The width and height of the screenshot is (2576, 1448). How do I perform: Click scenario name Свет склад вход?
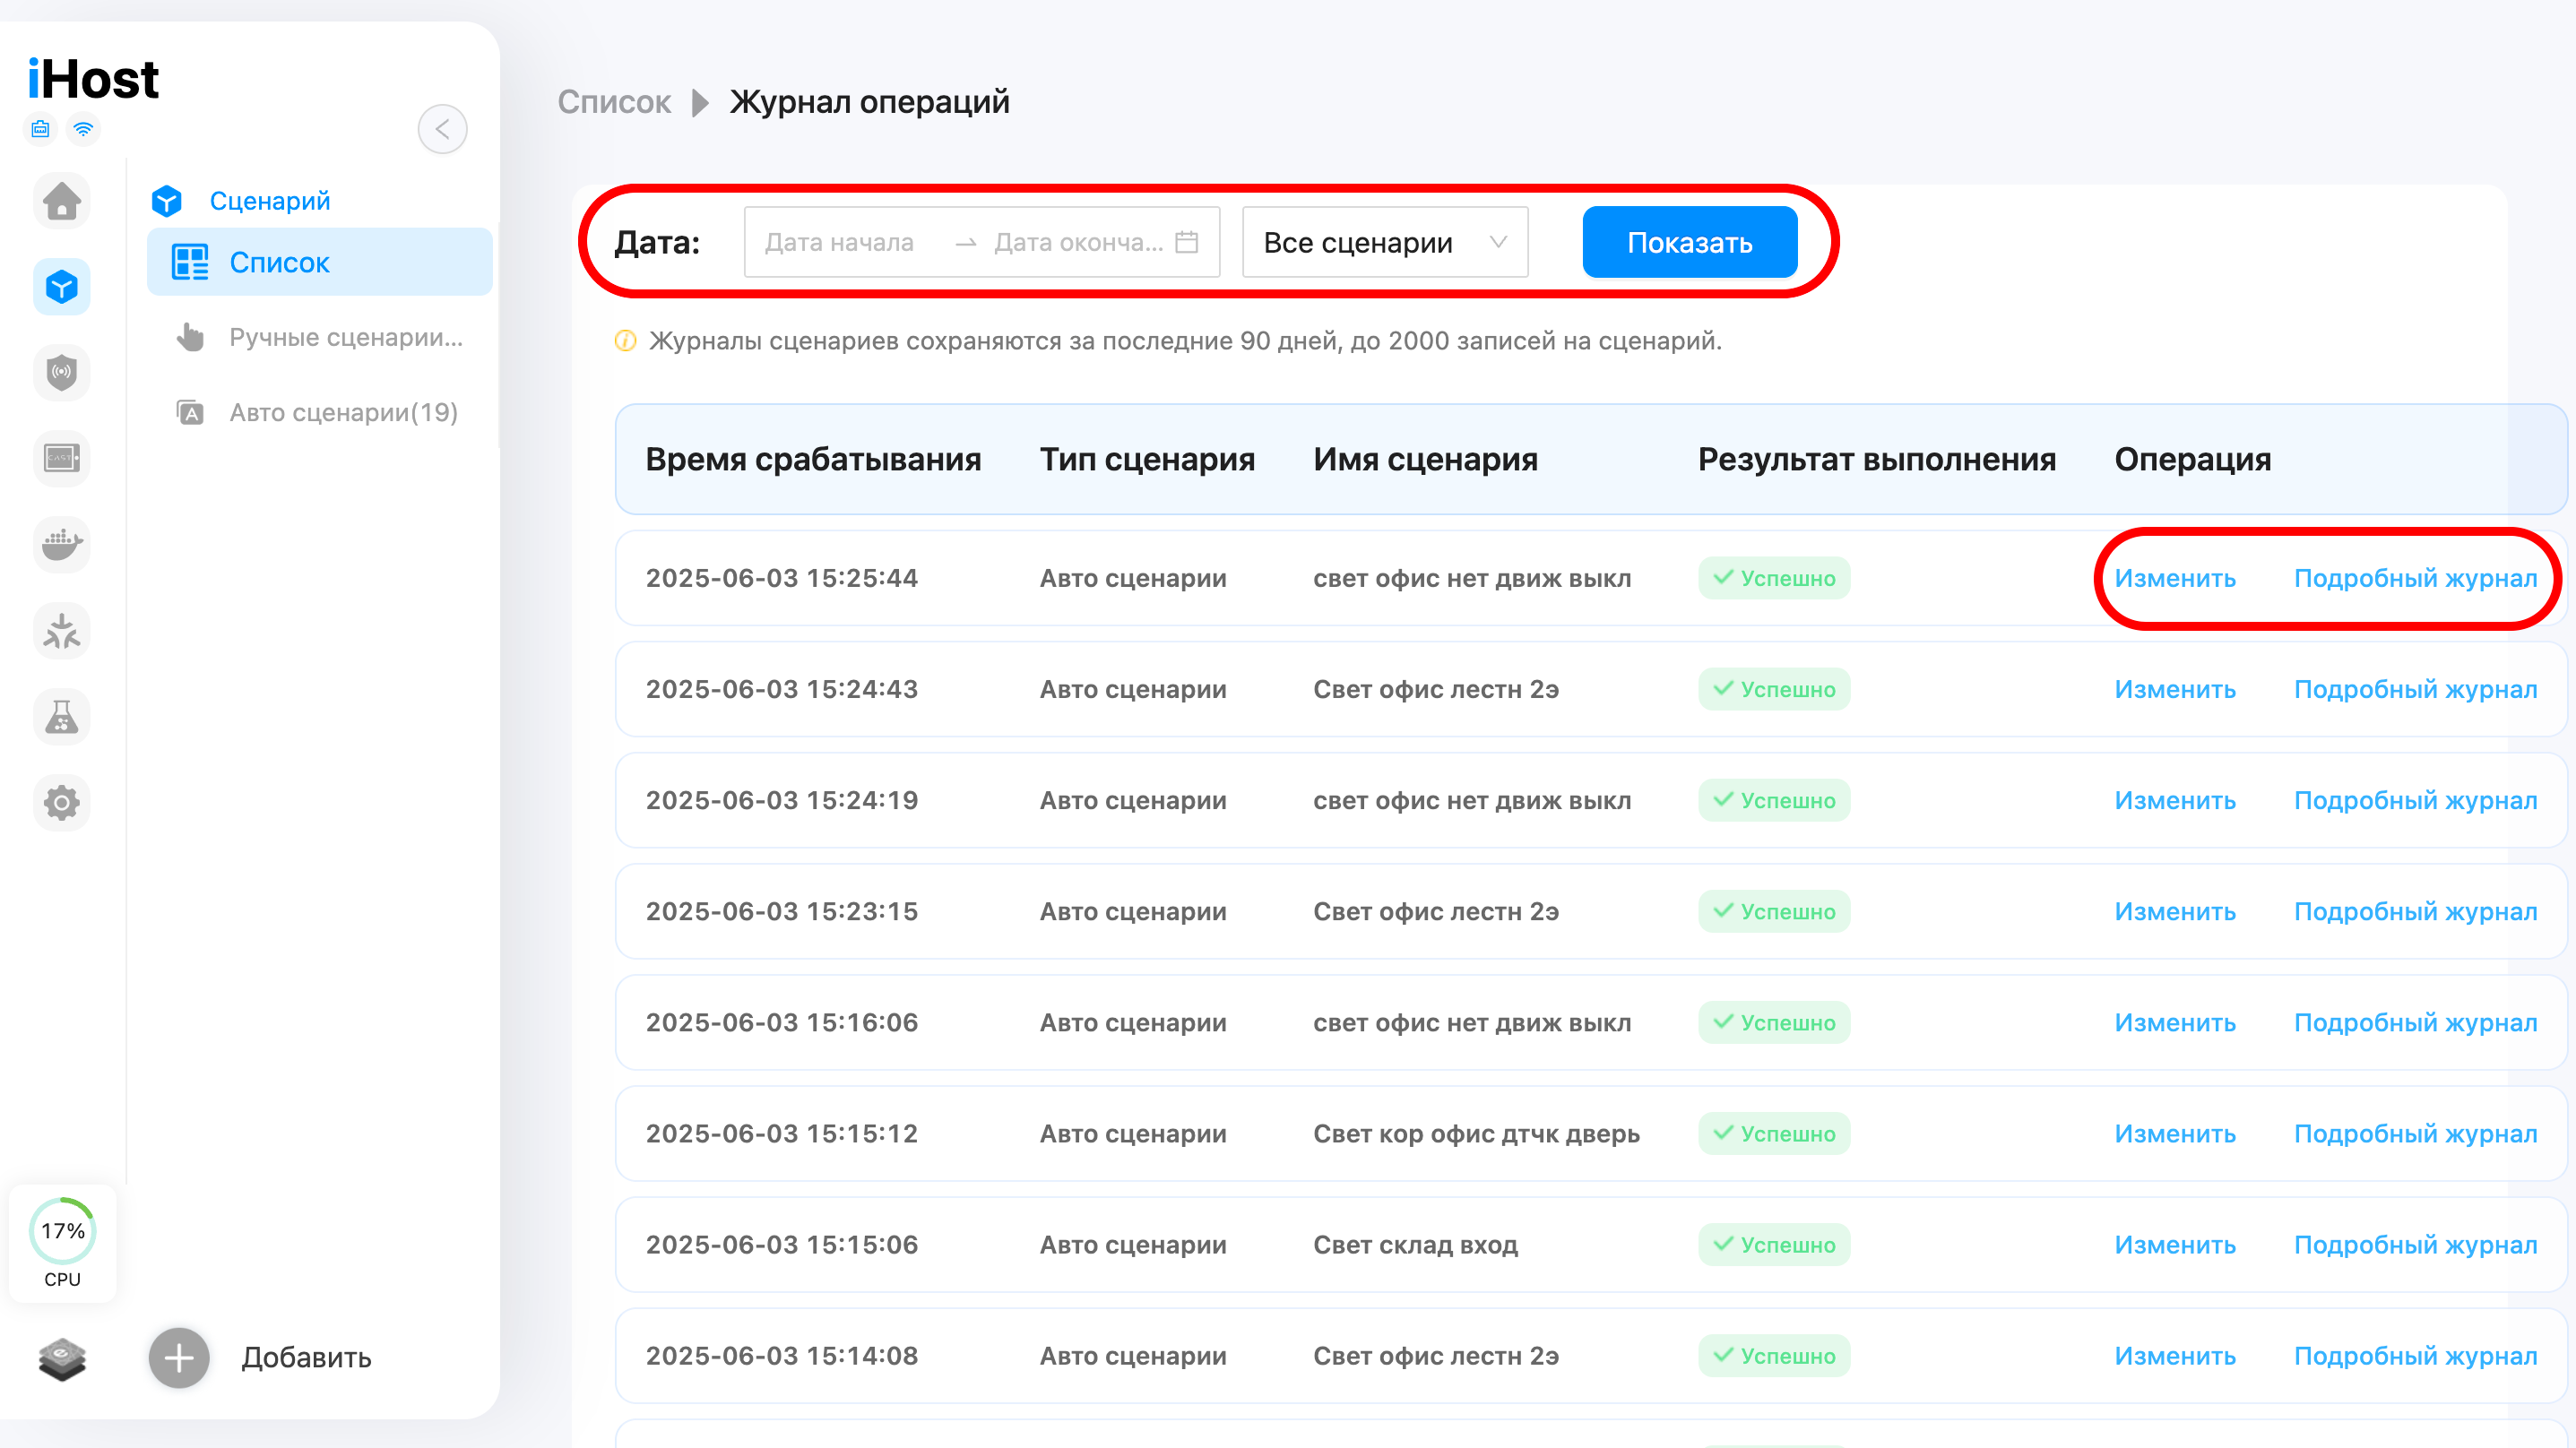coord(1415,1245)
